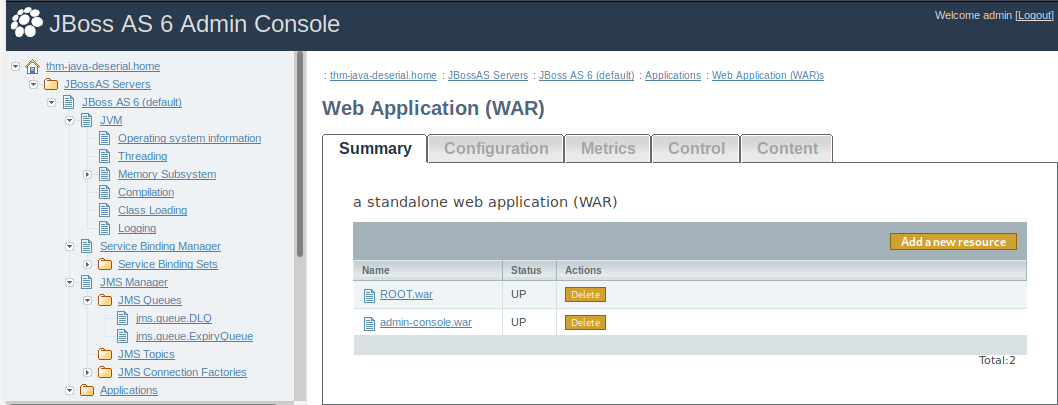The height and width of the screenshot is (405, 1058).
Task: Click the Total:2 count text
Action: pos(997,360)
